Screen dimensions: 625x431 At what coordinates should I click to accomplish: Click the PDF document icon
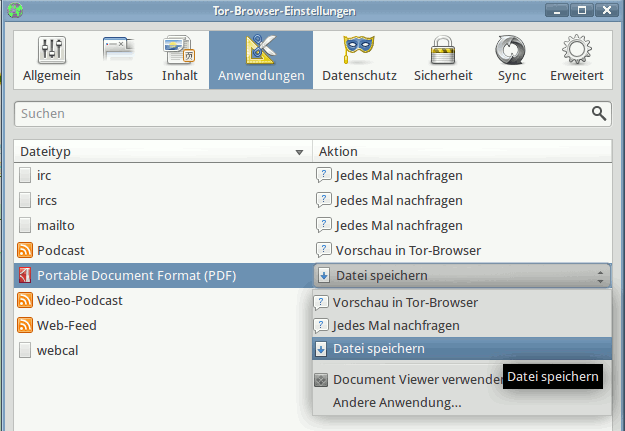(x=25, y=276)
